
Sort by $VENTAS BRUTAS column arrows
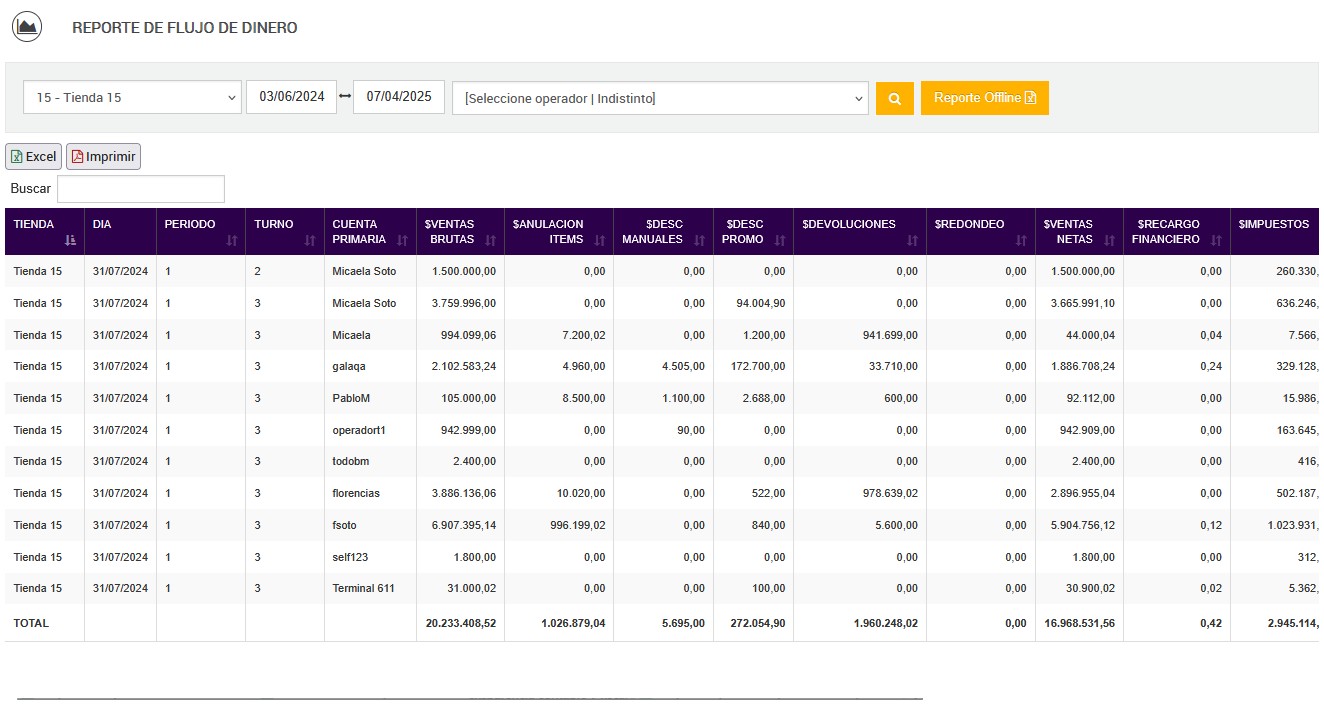tap(490, 240)
